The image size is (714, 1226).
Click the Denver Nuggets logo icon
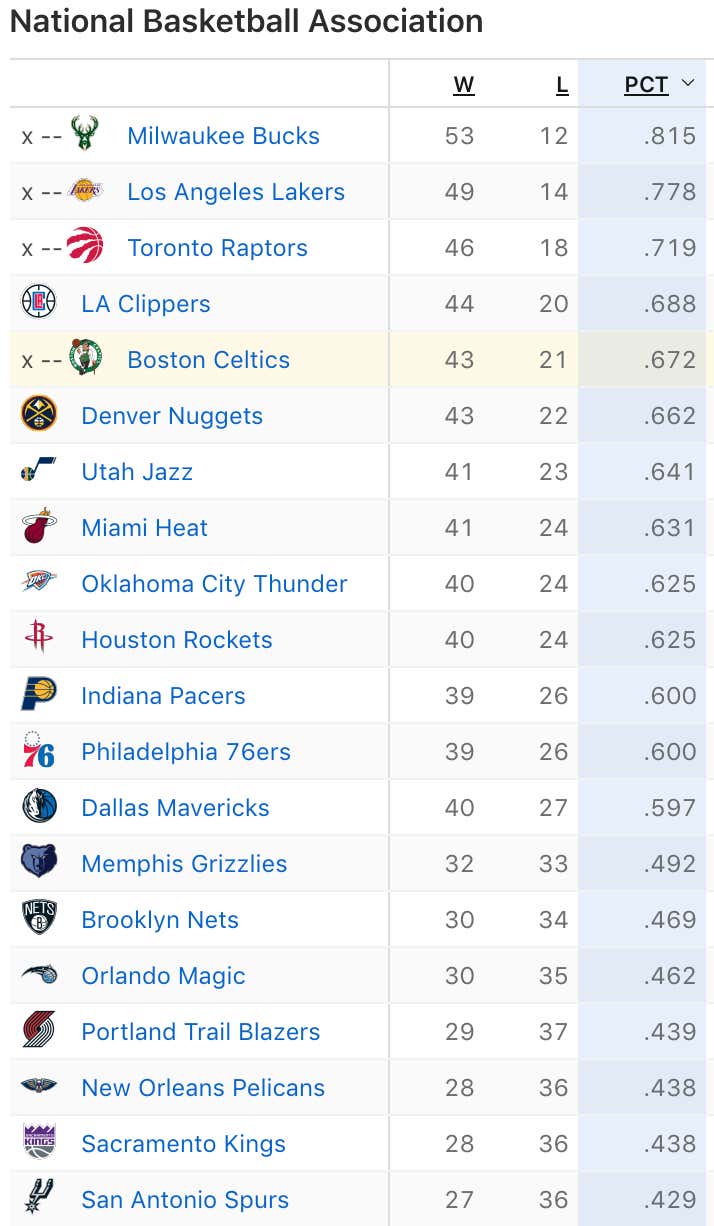coord(39,414)
